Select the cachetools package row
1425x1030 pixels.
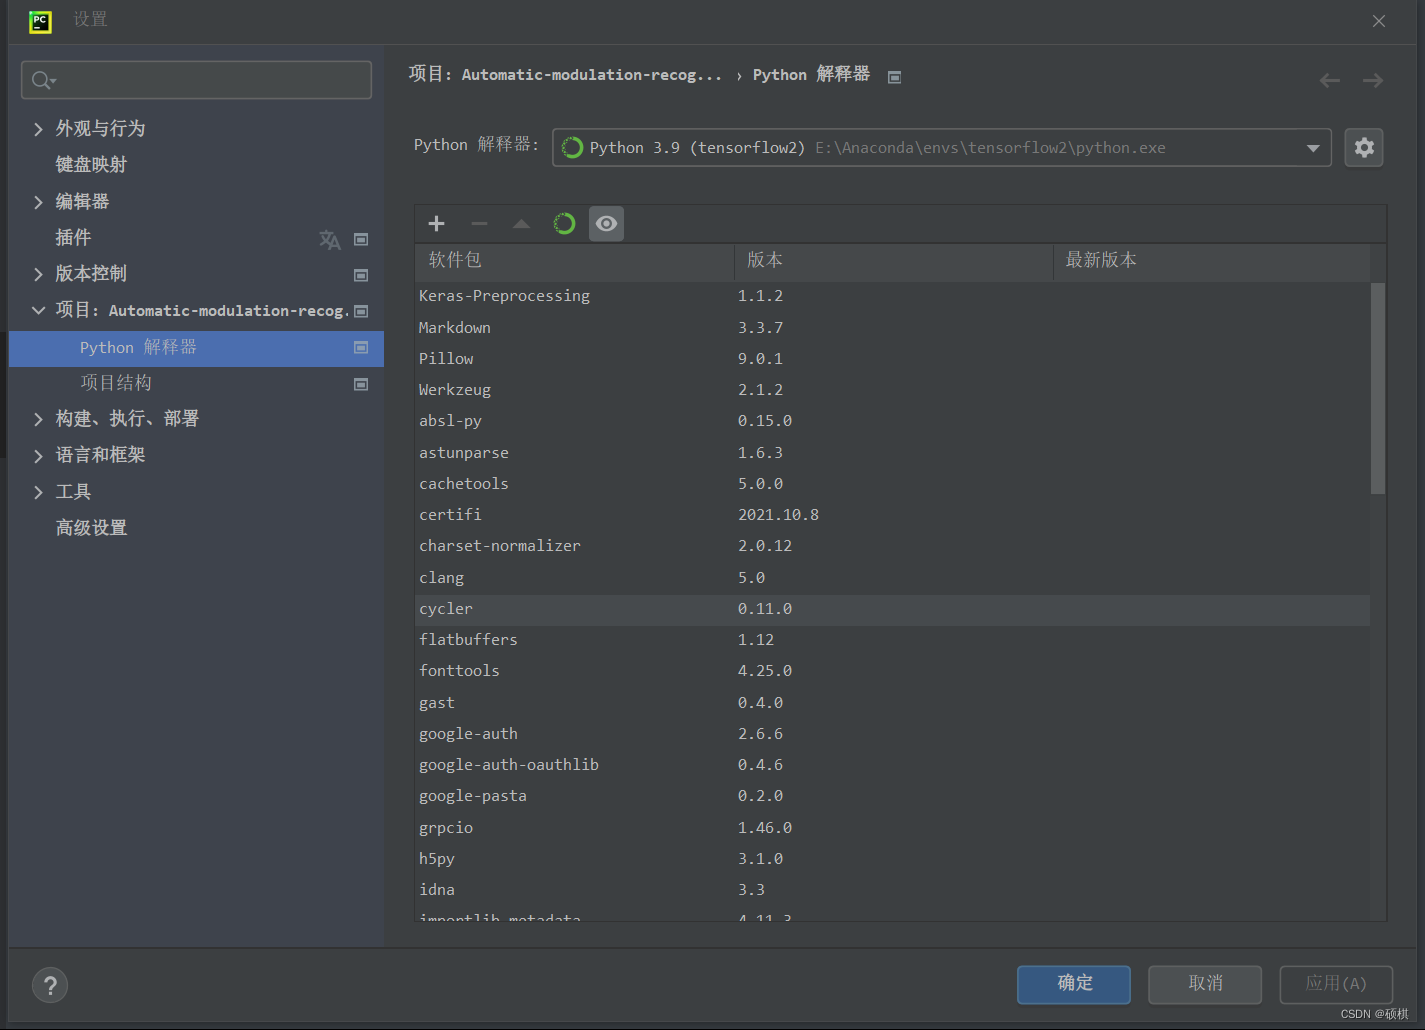pyautogui.click(x=893, y=484)
